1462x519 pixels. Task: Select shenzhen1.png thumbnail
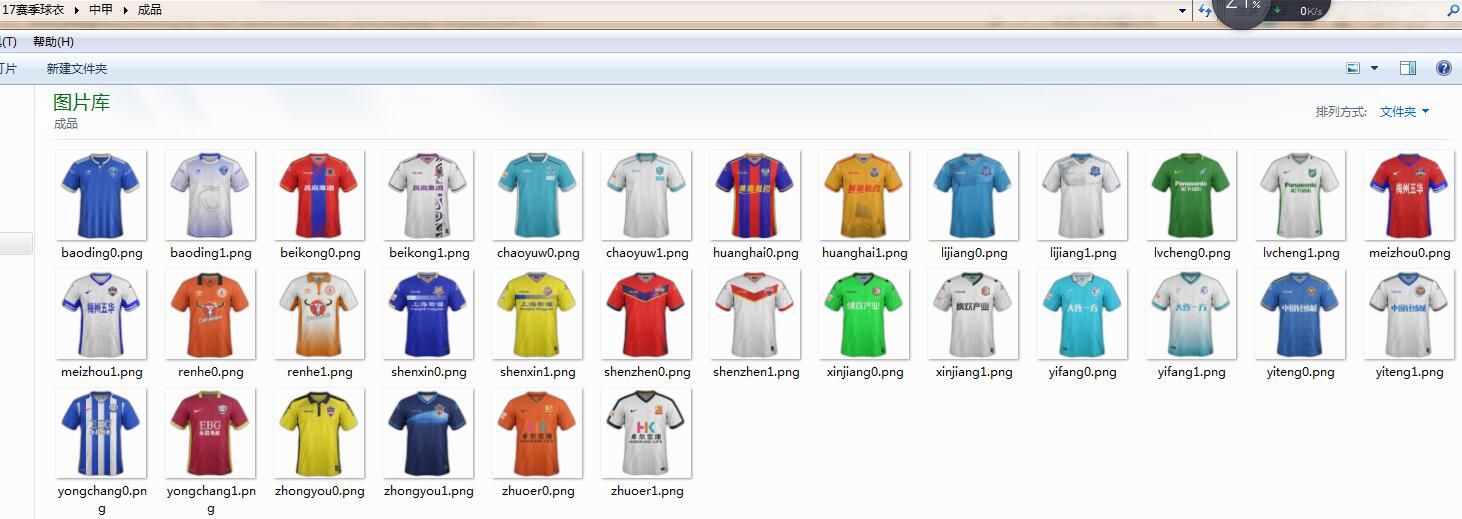point(755,314)
